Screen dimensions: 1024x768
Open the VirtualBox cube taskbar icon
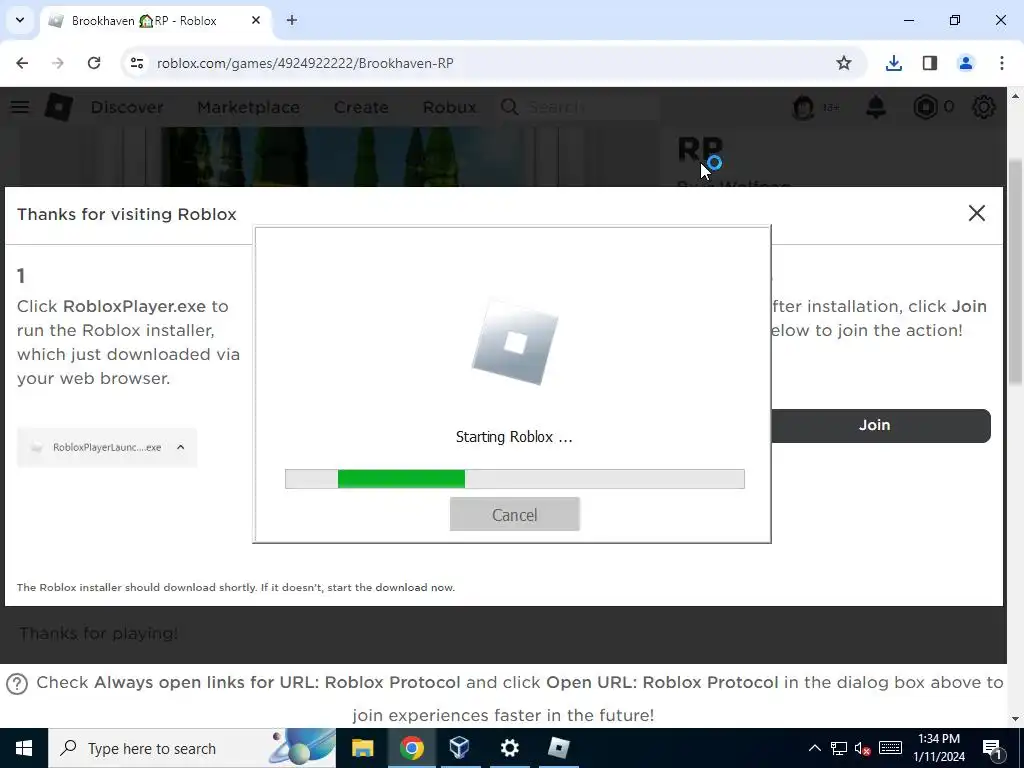[x=460, y=748]
